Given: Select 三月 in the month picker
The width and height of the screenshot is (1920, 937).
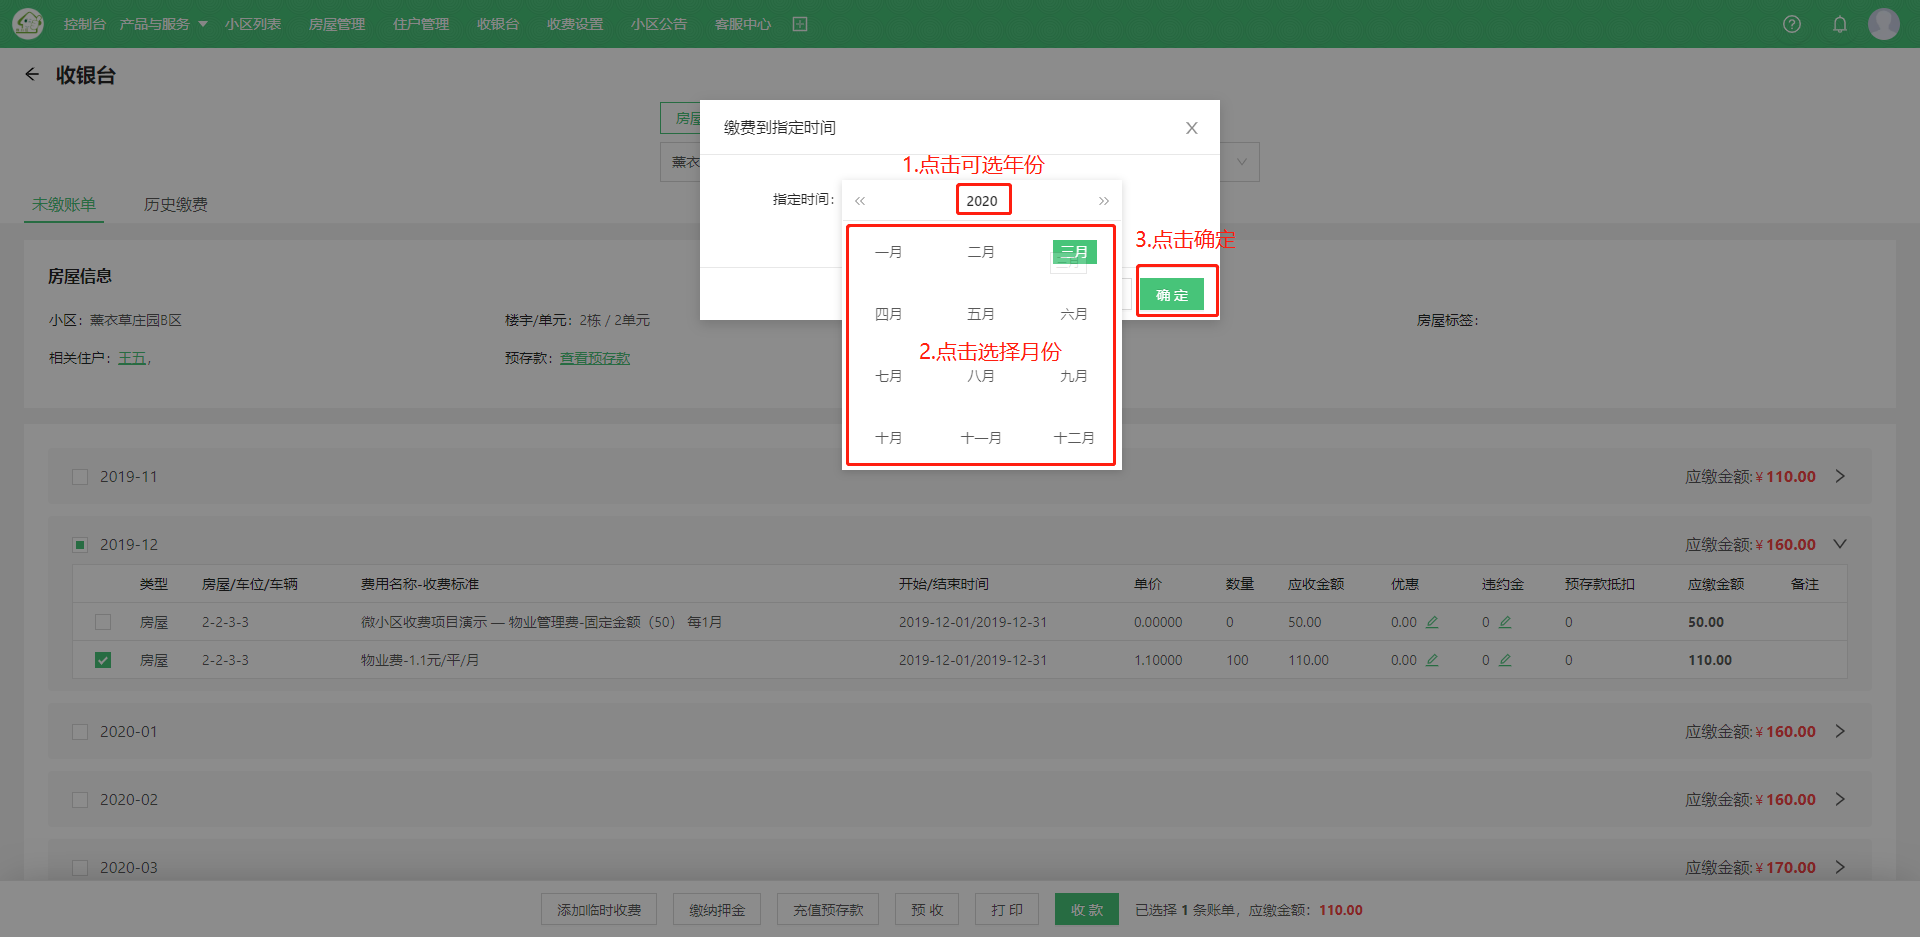Looking at the screenshot, I should (x=1074, y=252).
